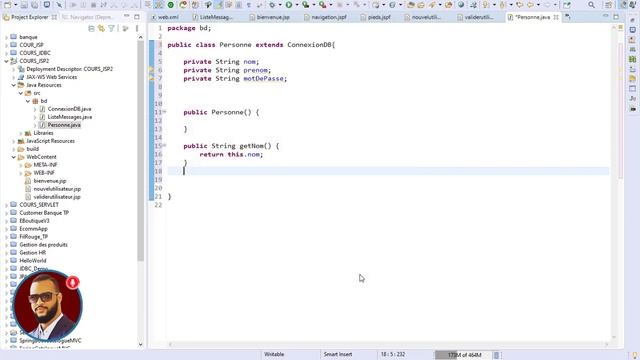Select validerutilisateur.jsp in WebContent
The image size is (640, 360).
coord(57,197)
